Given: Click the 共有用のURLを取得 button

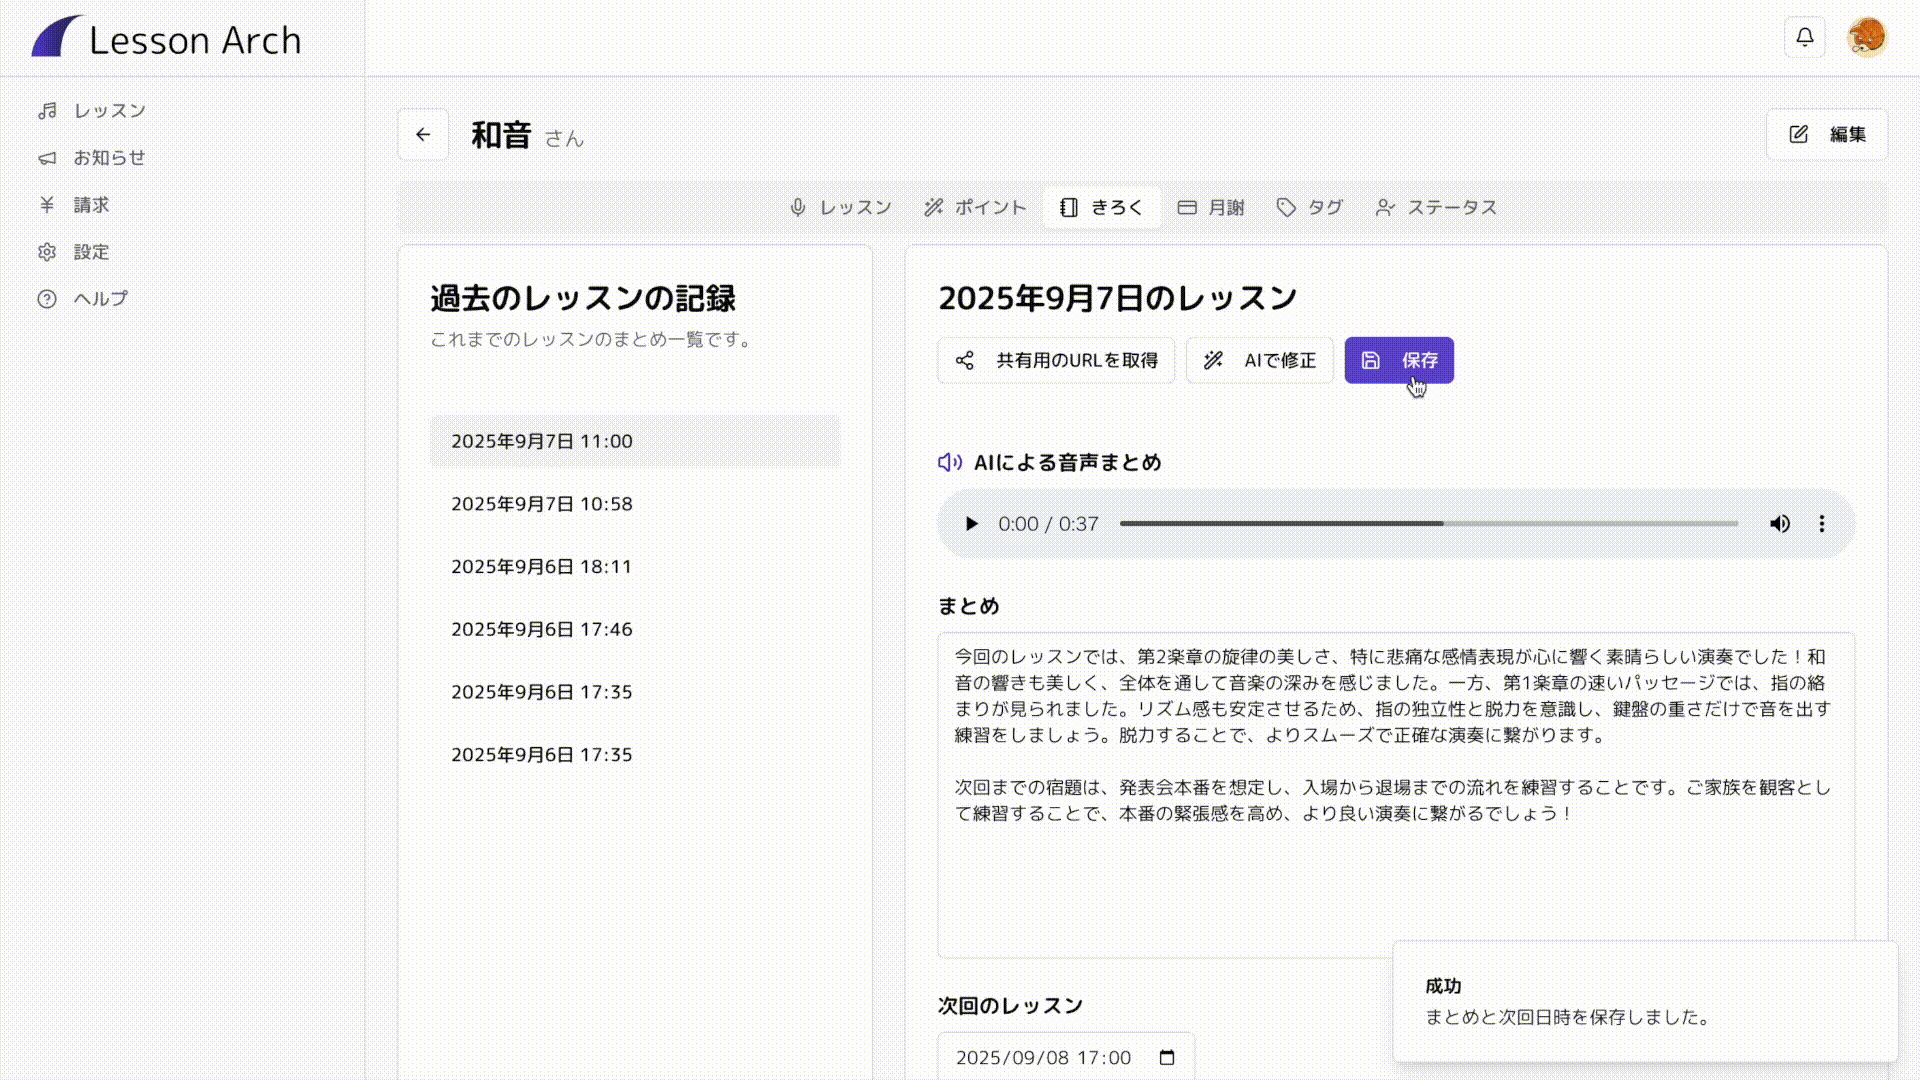Looking at the screenshot, I should [x=1056, y=361].
